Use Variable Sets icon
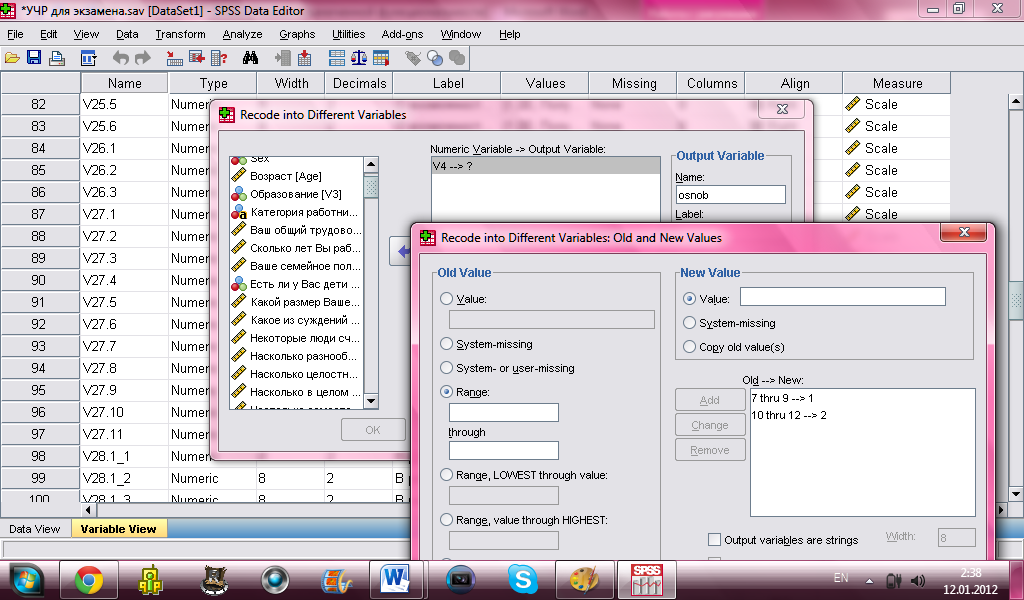Image resolution: width=1024 pixels, height=600 pixels. coord(435,58)
